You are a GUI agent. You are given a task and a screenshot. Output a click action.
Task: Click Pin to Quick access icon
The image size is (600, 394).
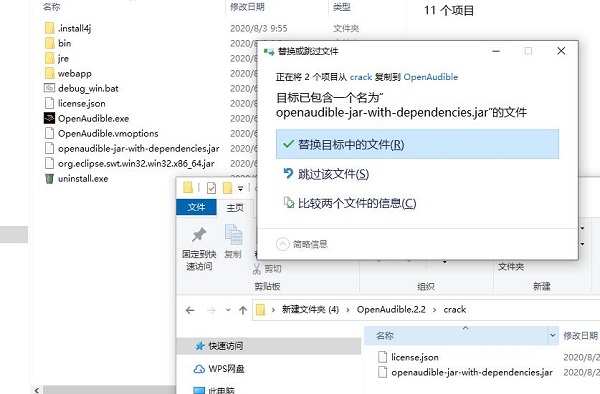click(199, 234)
